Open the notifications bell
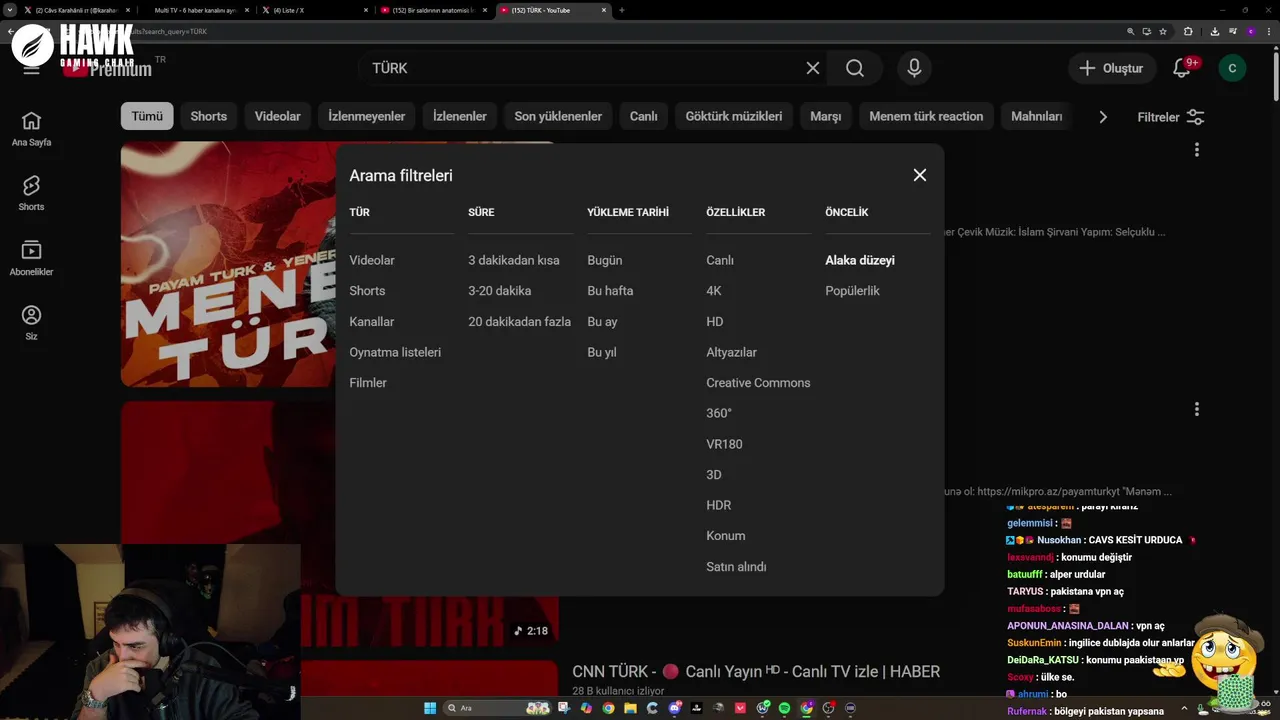The width and height of the screenshot is (1280, 720). [x=1182, y=68]
